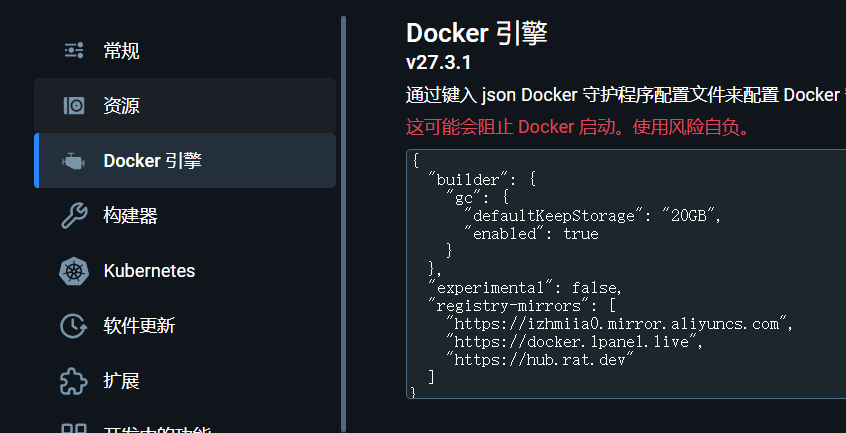Click the v27.3.1 version text
846x433 pixels.
(x=439, y=63)
